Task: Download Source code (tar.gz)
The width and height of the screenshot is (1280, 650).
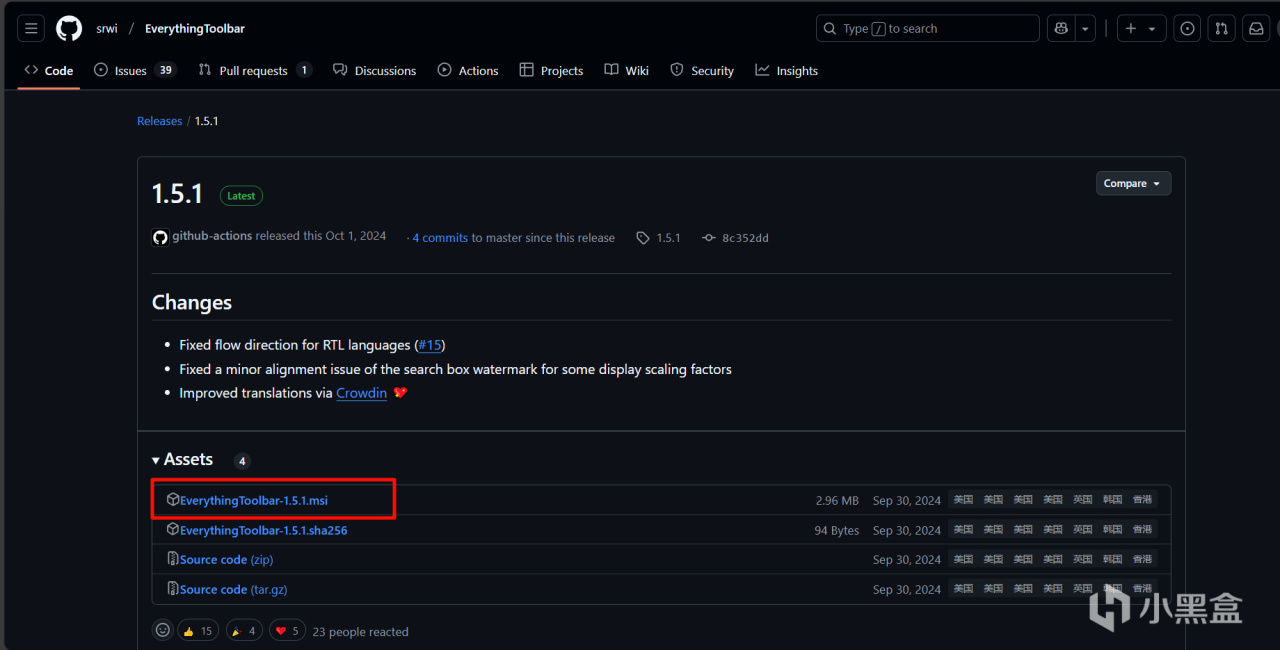Action: click(x=233, y=590)
